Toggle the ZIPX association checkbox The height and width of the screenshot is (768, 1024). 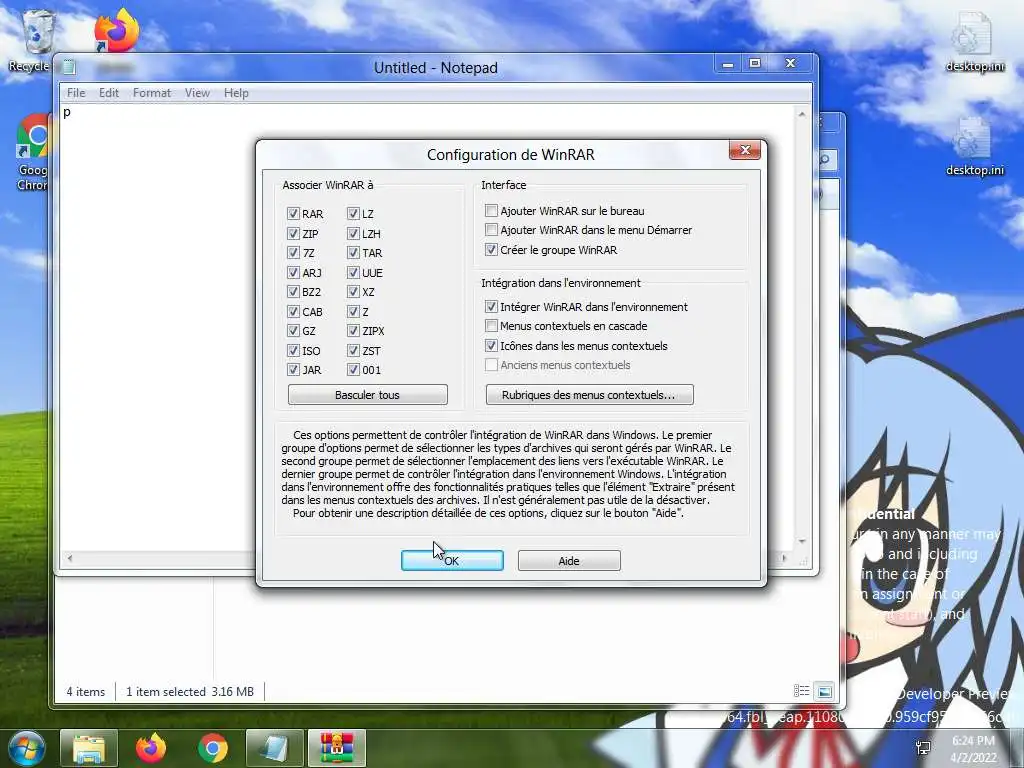[353, 331]
